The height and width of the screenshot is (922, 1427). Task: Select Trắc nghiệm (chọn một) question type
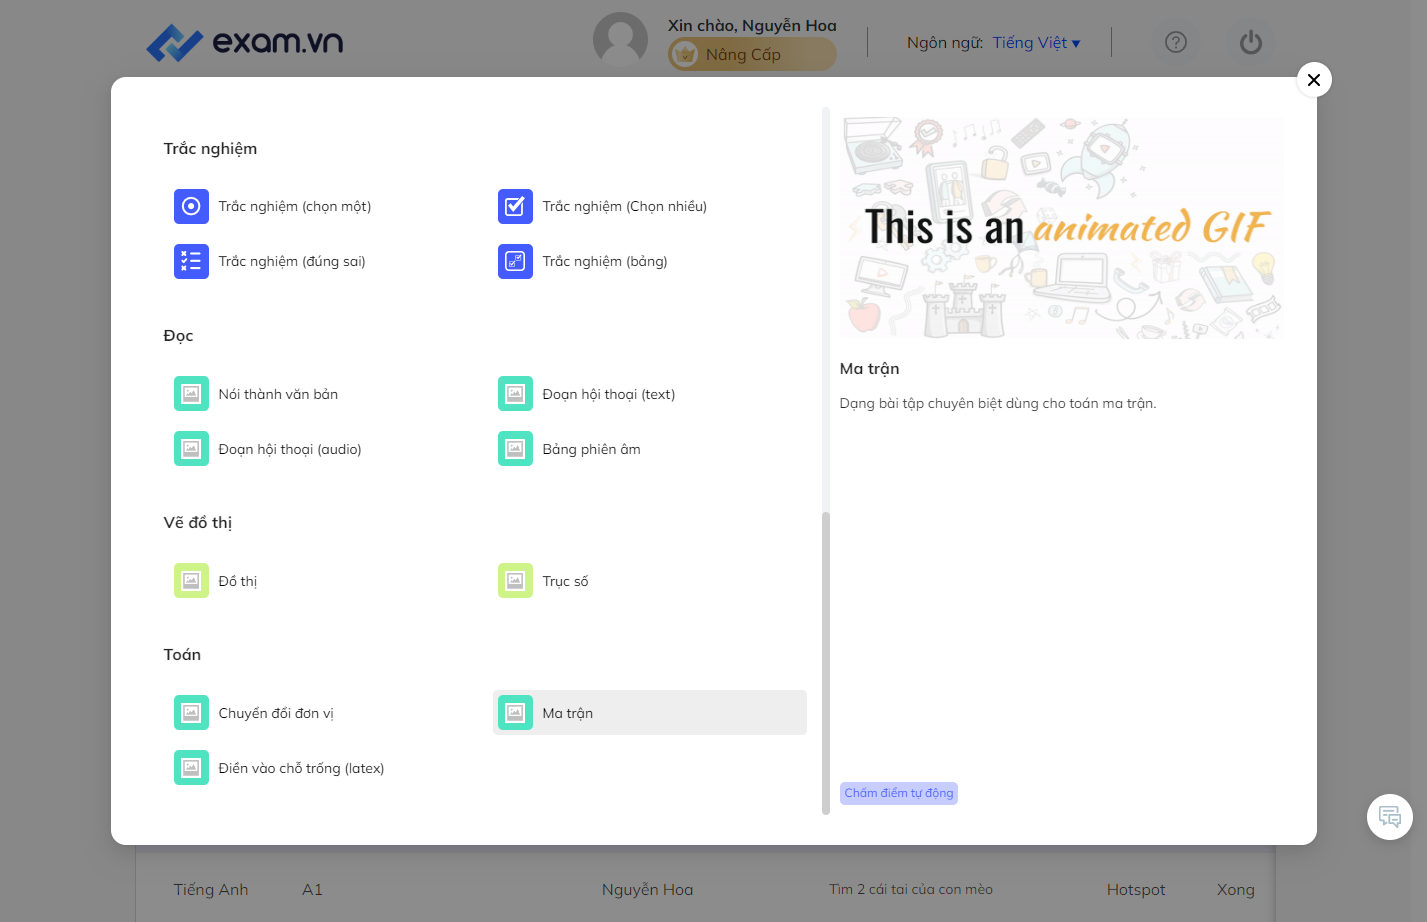[295, 206]
